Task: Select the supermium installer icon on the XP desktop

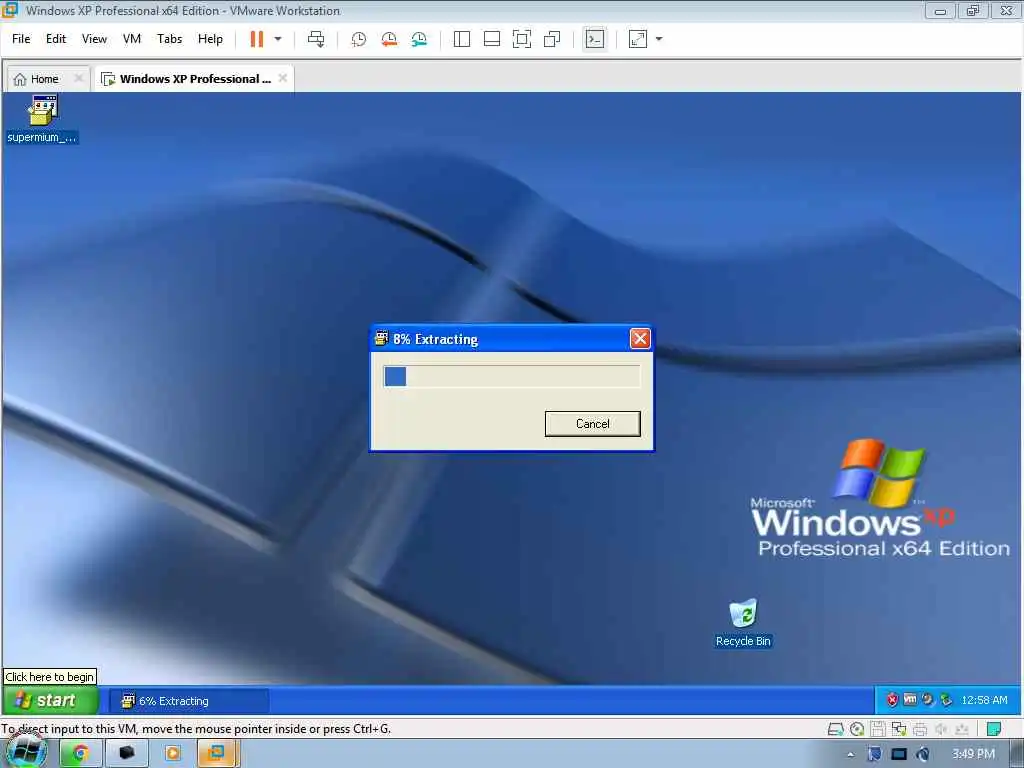Action: pos(42,119)
